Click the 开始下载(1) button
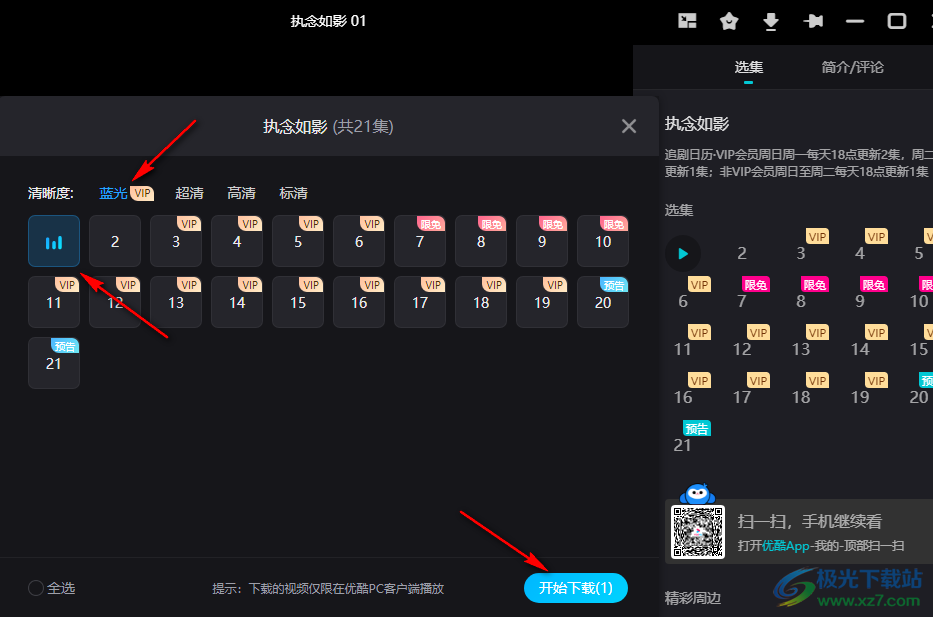 point(575,588)
